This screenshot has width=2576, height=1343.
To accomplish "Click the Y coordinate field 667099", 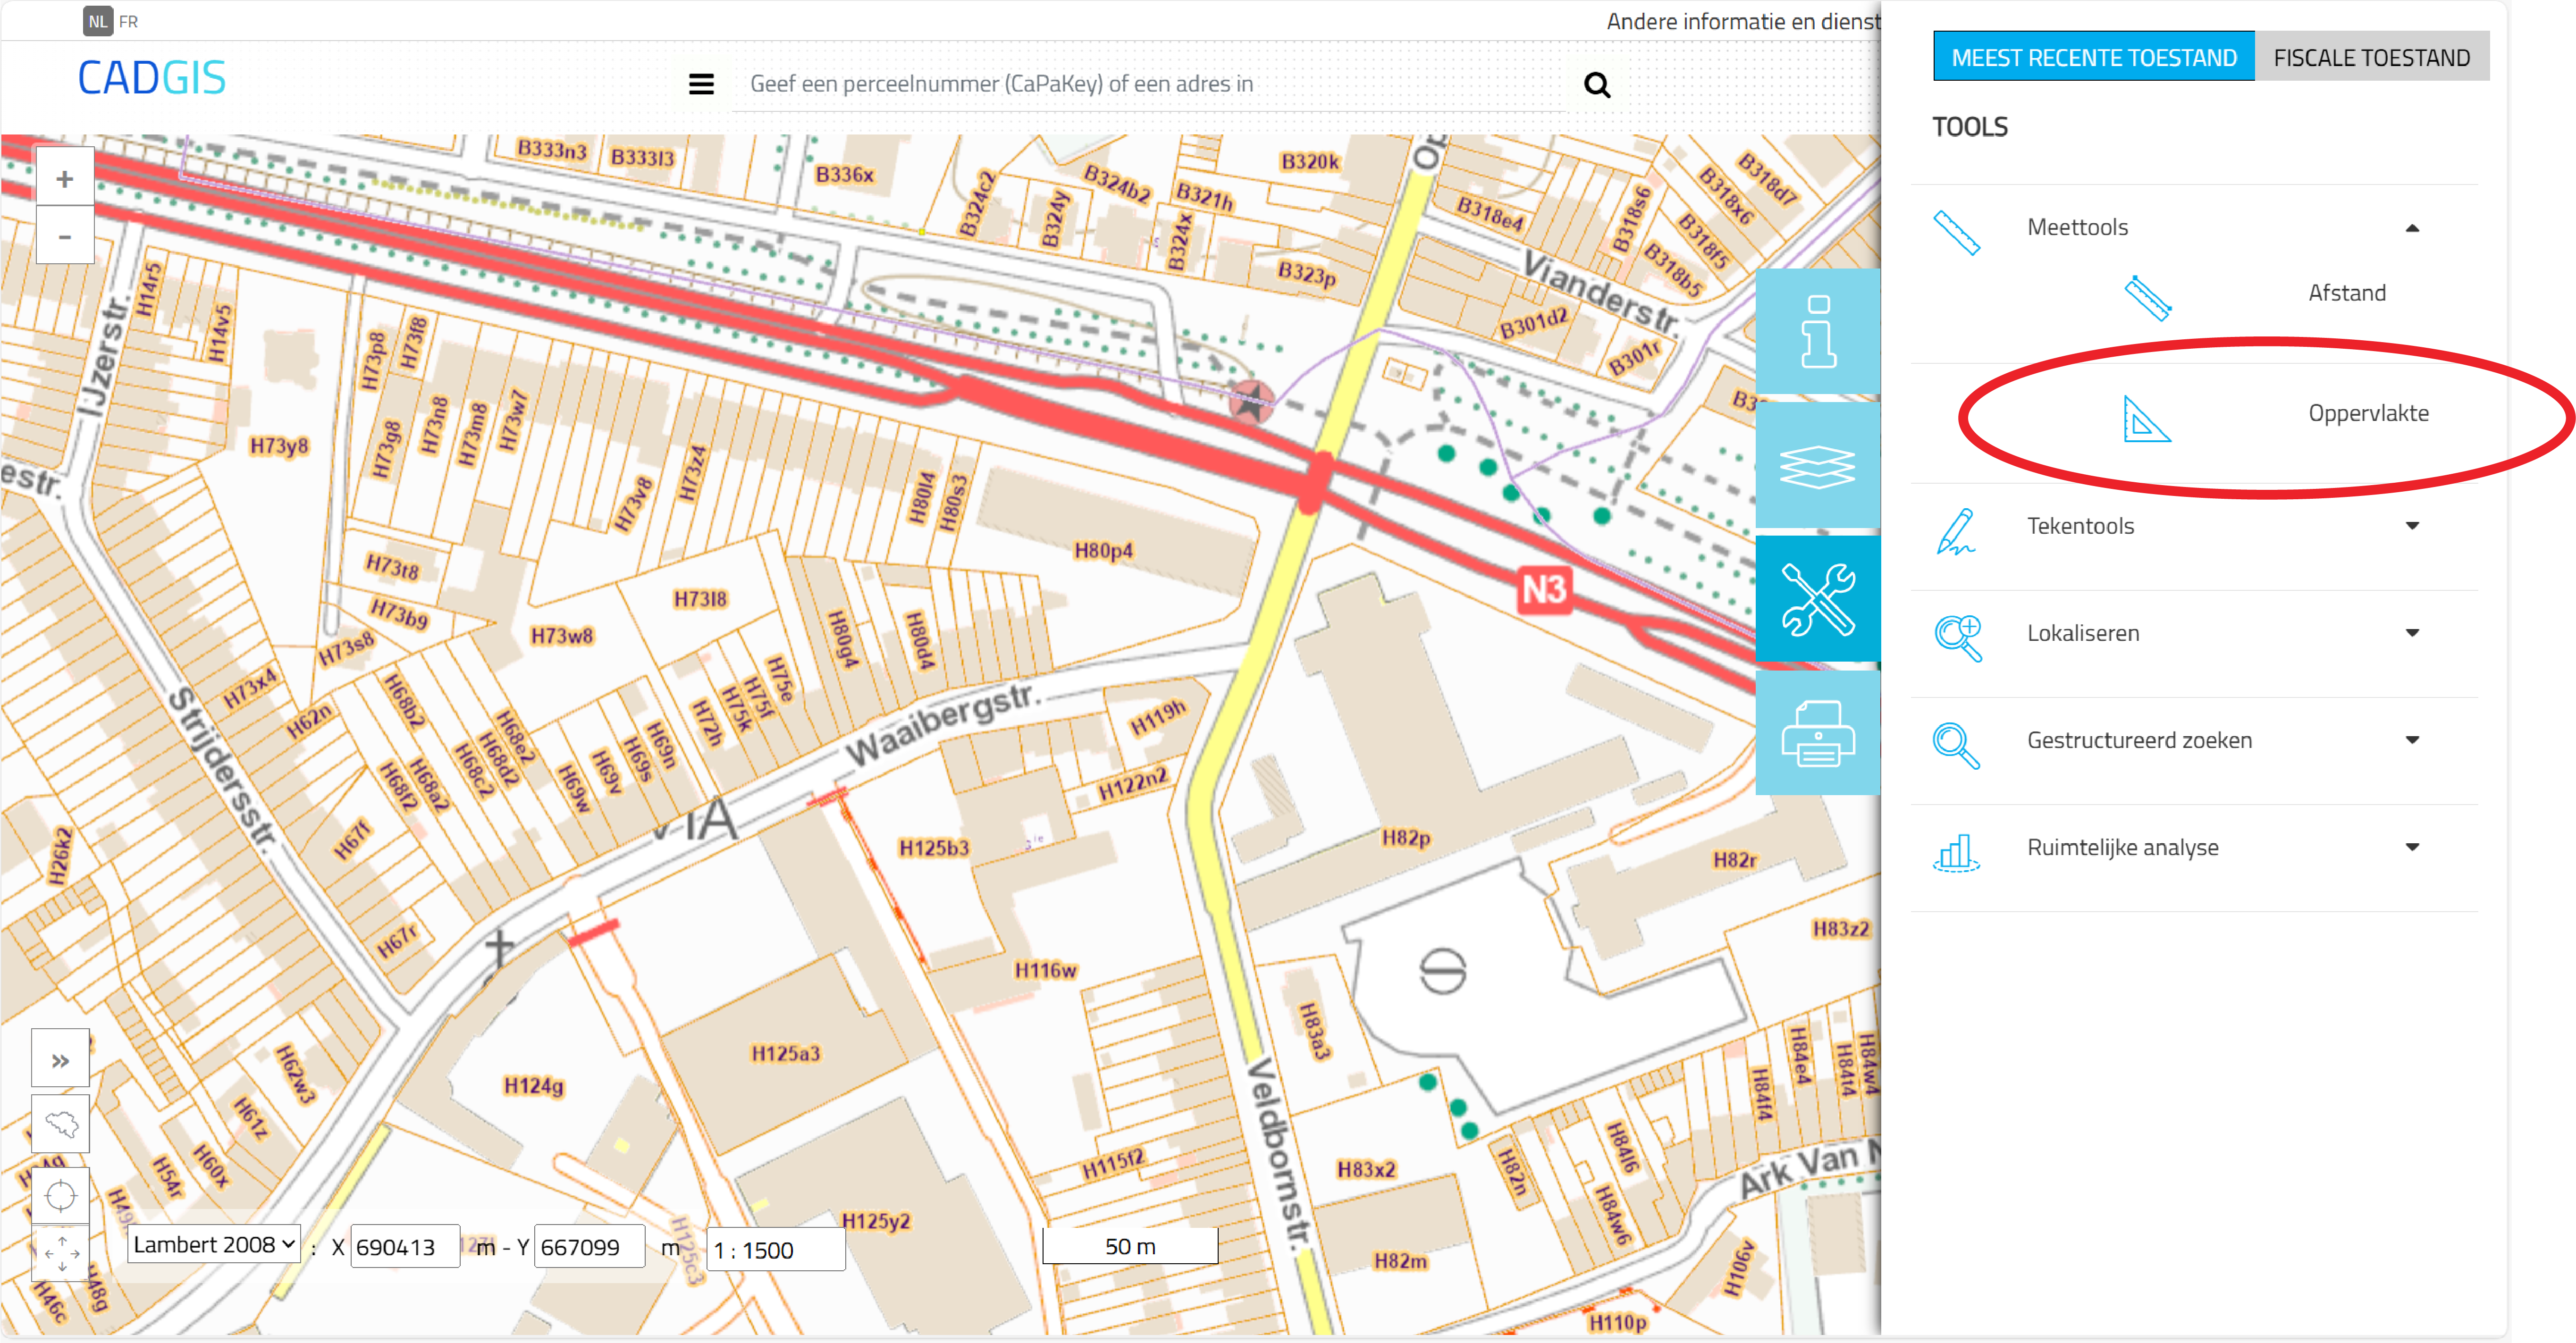I will (x=589, y=1247).
